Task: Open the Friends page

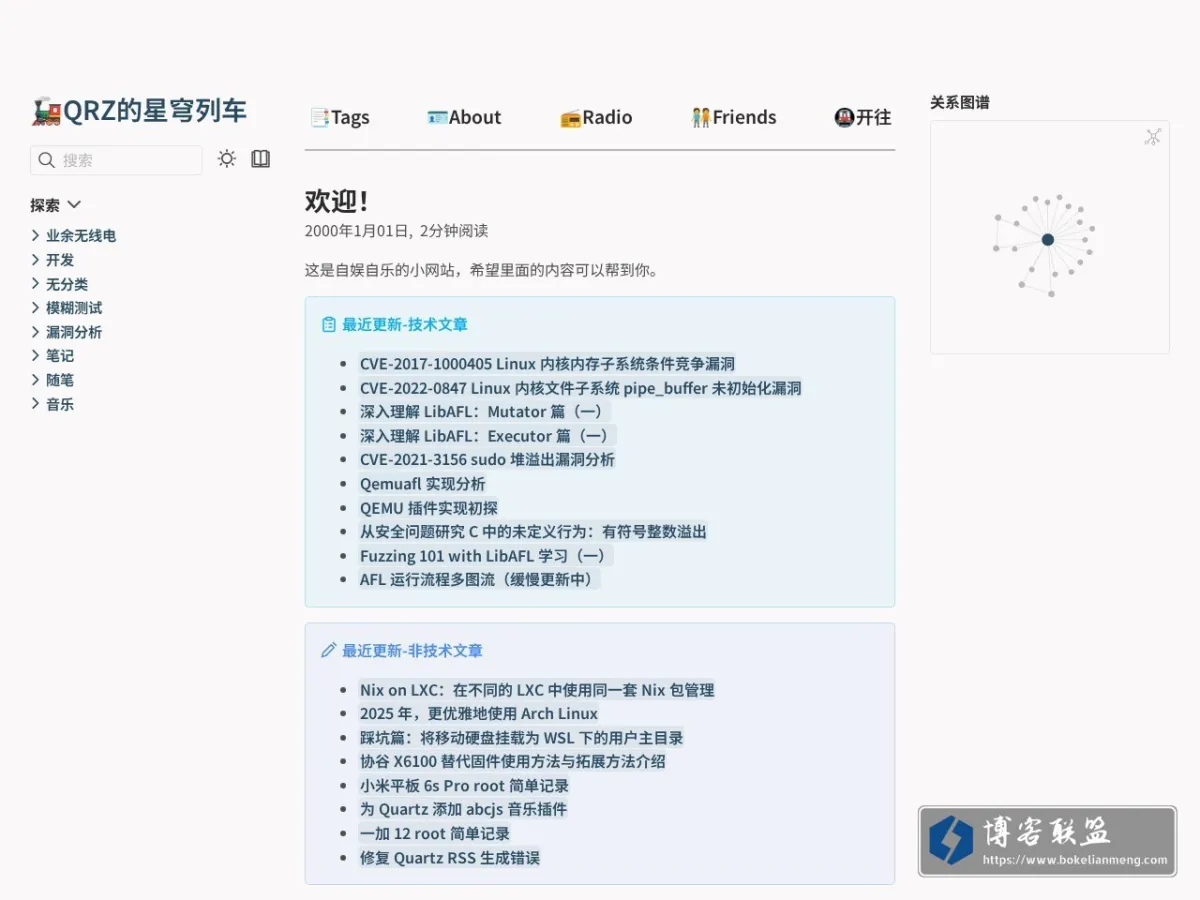Action: [x=734, y=117]
